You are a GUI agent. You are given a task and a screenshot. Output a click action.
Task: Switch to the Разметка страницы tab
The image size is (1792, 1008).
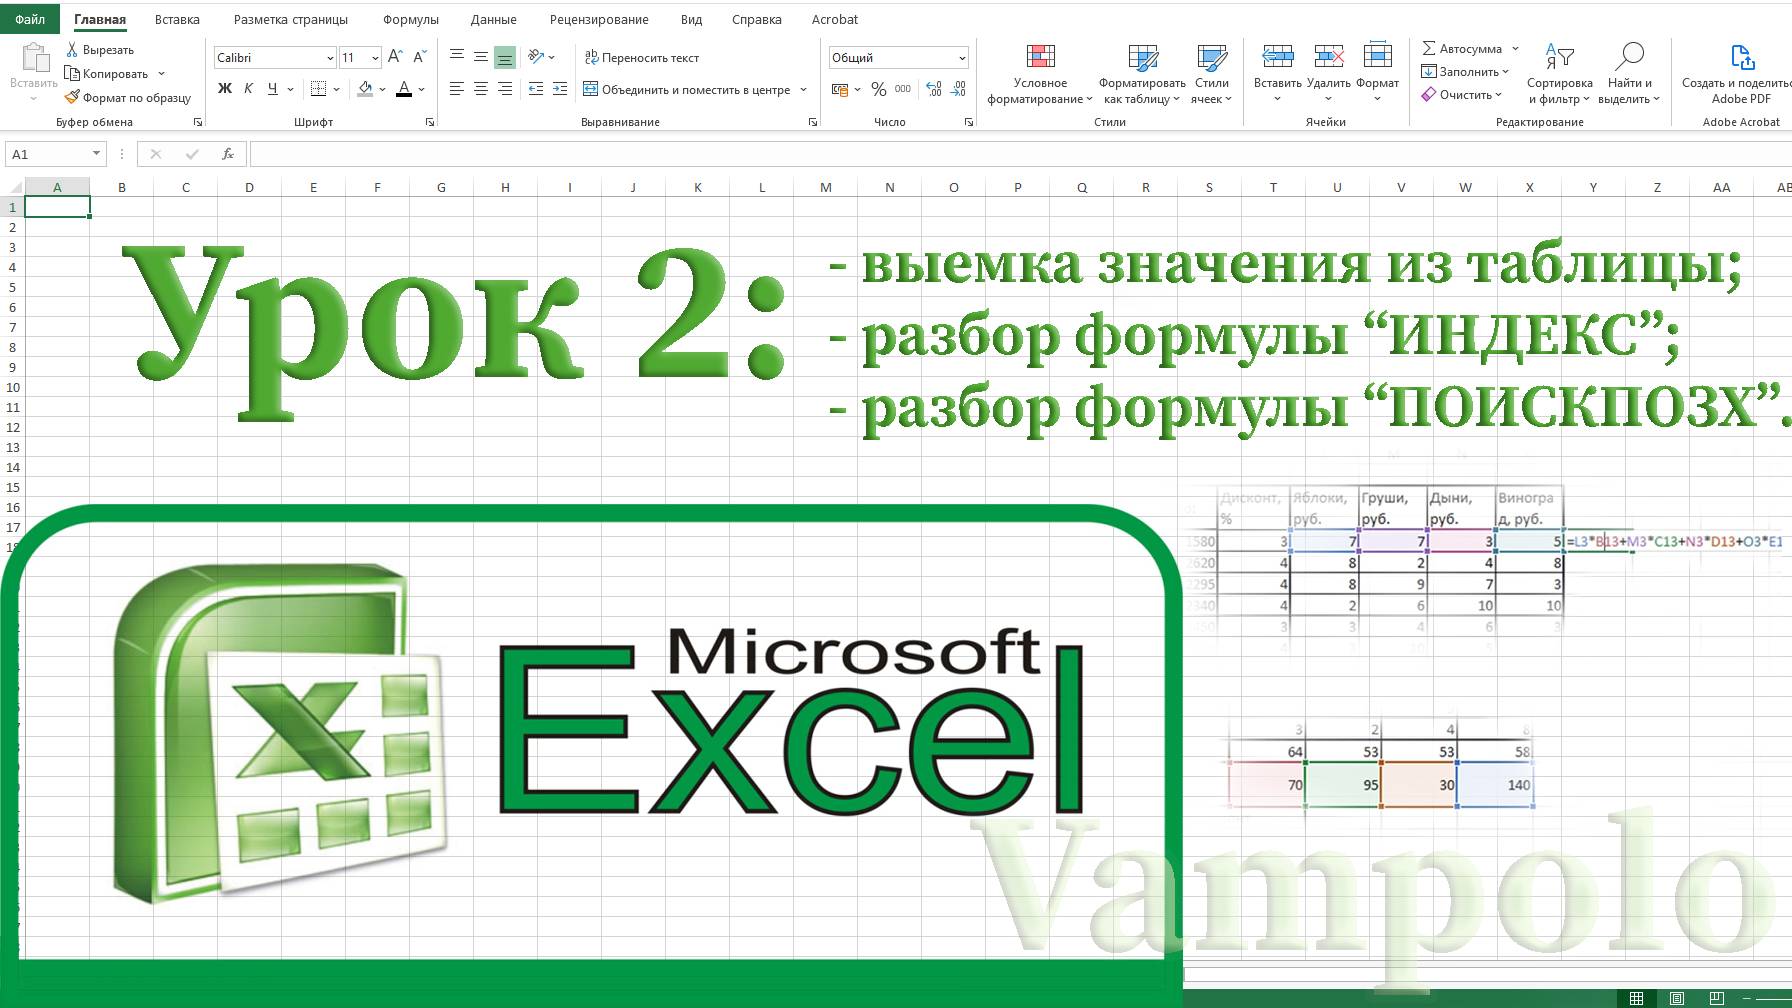click(x=291, y=19)
